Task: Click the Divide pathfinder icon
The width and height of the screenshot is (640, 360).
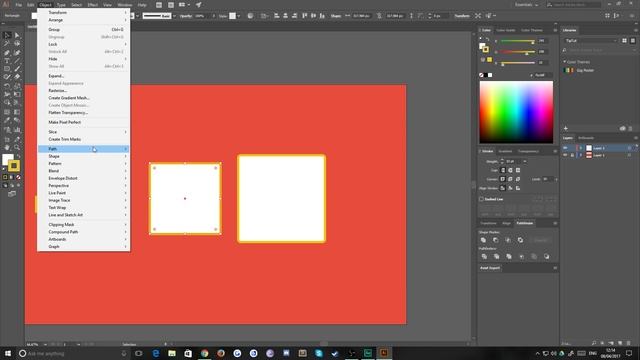Action: (x=484, y=256)
